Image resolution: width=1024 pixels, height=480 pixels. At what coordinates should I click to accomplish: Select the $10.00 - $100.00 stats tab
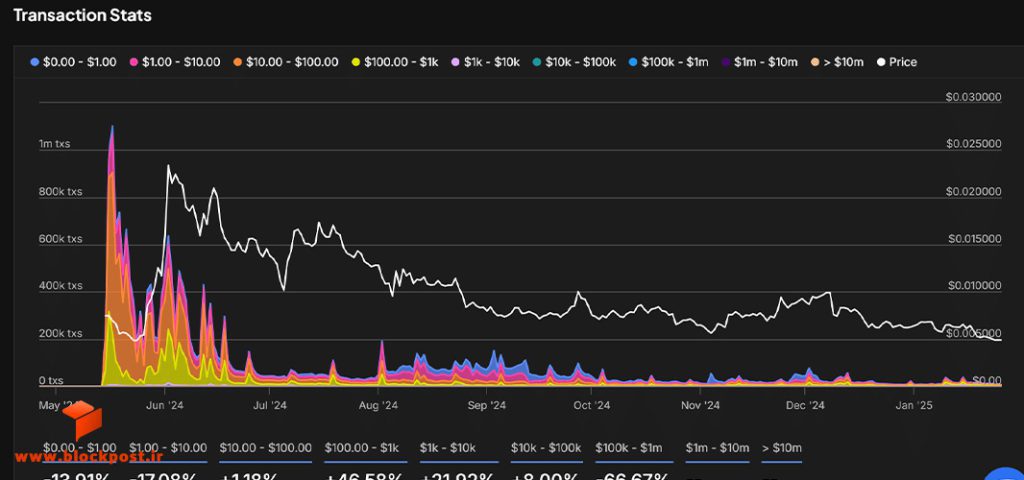265,448
